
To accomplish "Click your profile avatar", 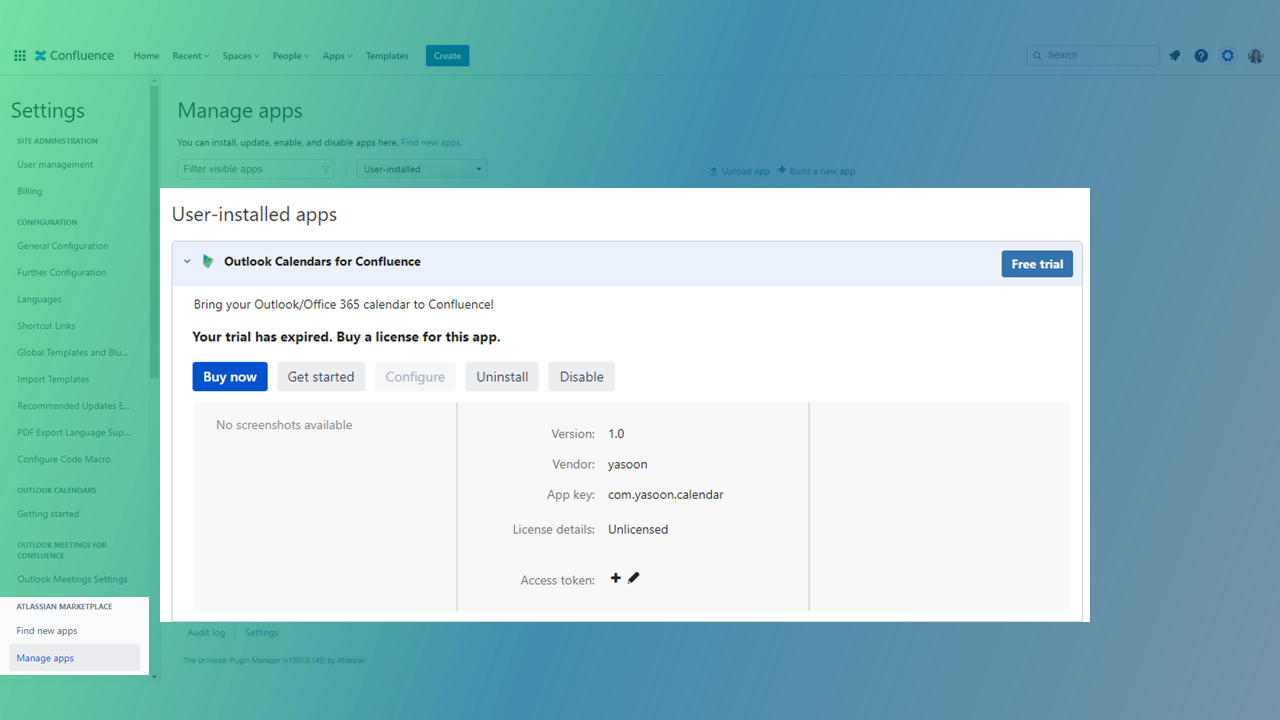I will tap(1255, 55).
